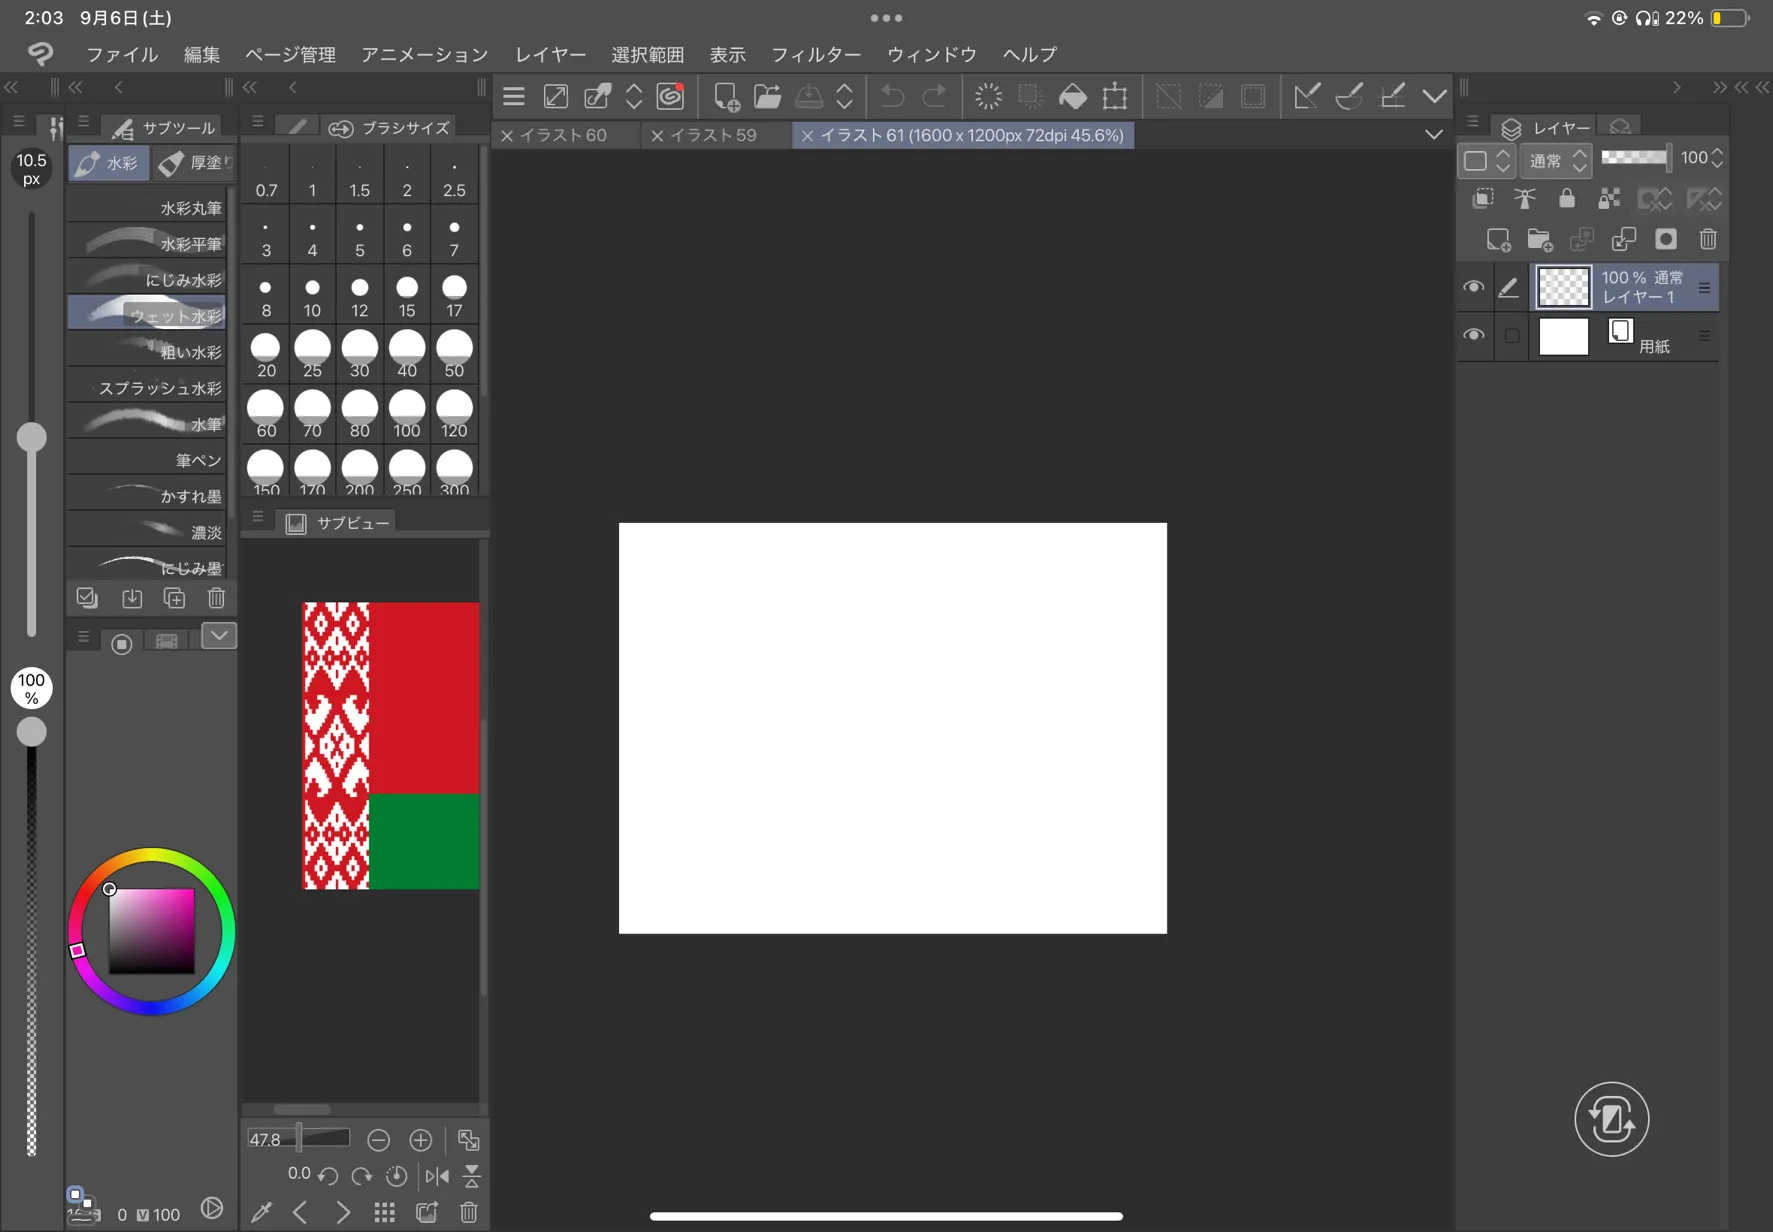Select the fill bucket icon in command bar

[x=1073, y=96]
